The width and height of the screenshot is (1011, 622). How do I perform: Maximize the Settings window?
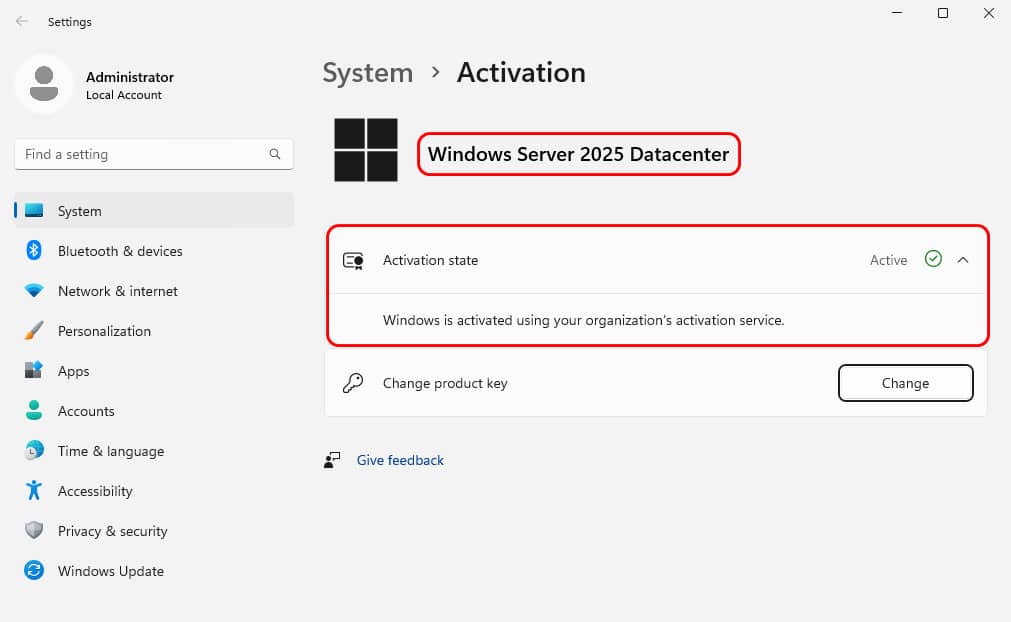coord(943,13)
